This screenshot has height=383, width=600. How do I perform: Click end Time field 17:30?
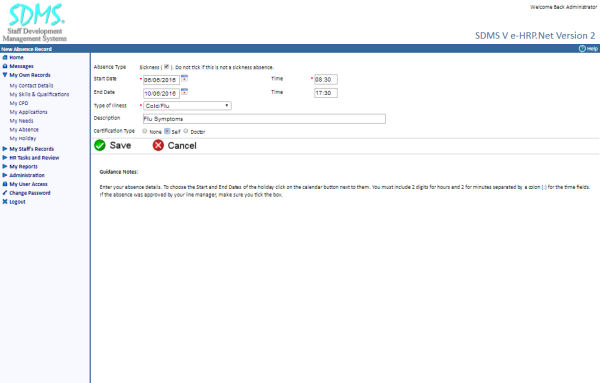(326, 93)
